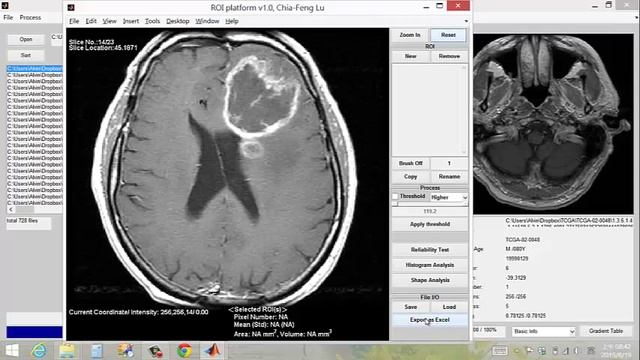Switch to MATLAB in the taskbar

(212, 351)
